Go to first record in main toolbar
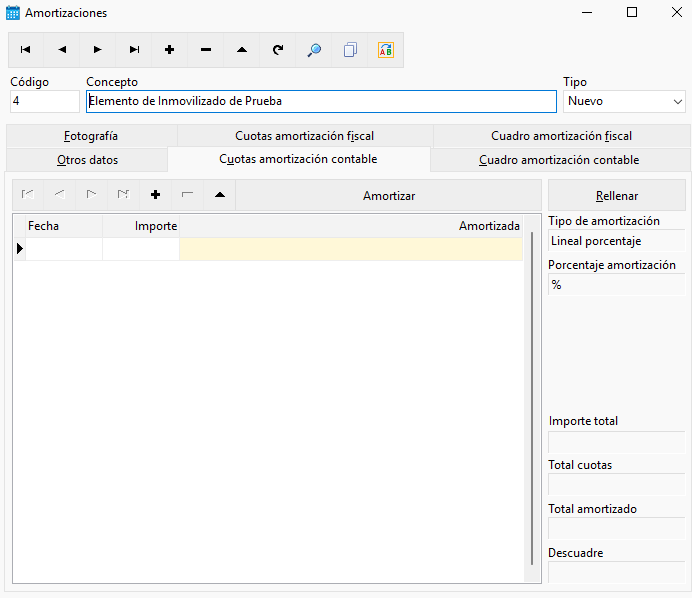This screenshot has height=598, width=692. pyautogui.click(x=26, y=50)
